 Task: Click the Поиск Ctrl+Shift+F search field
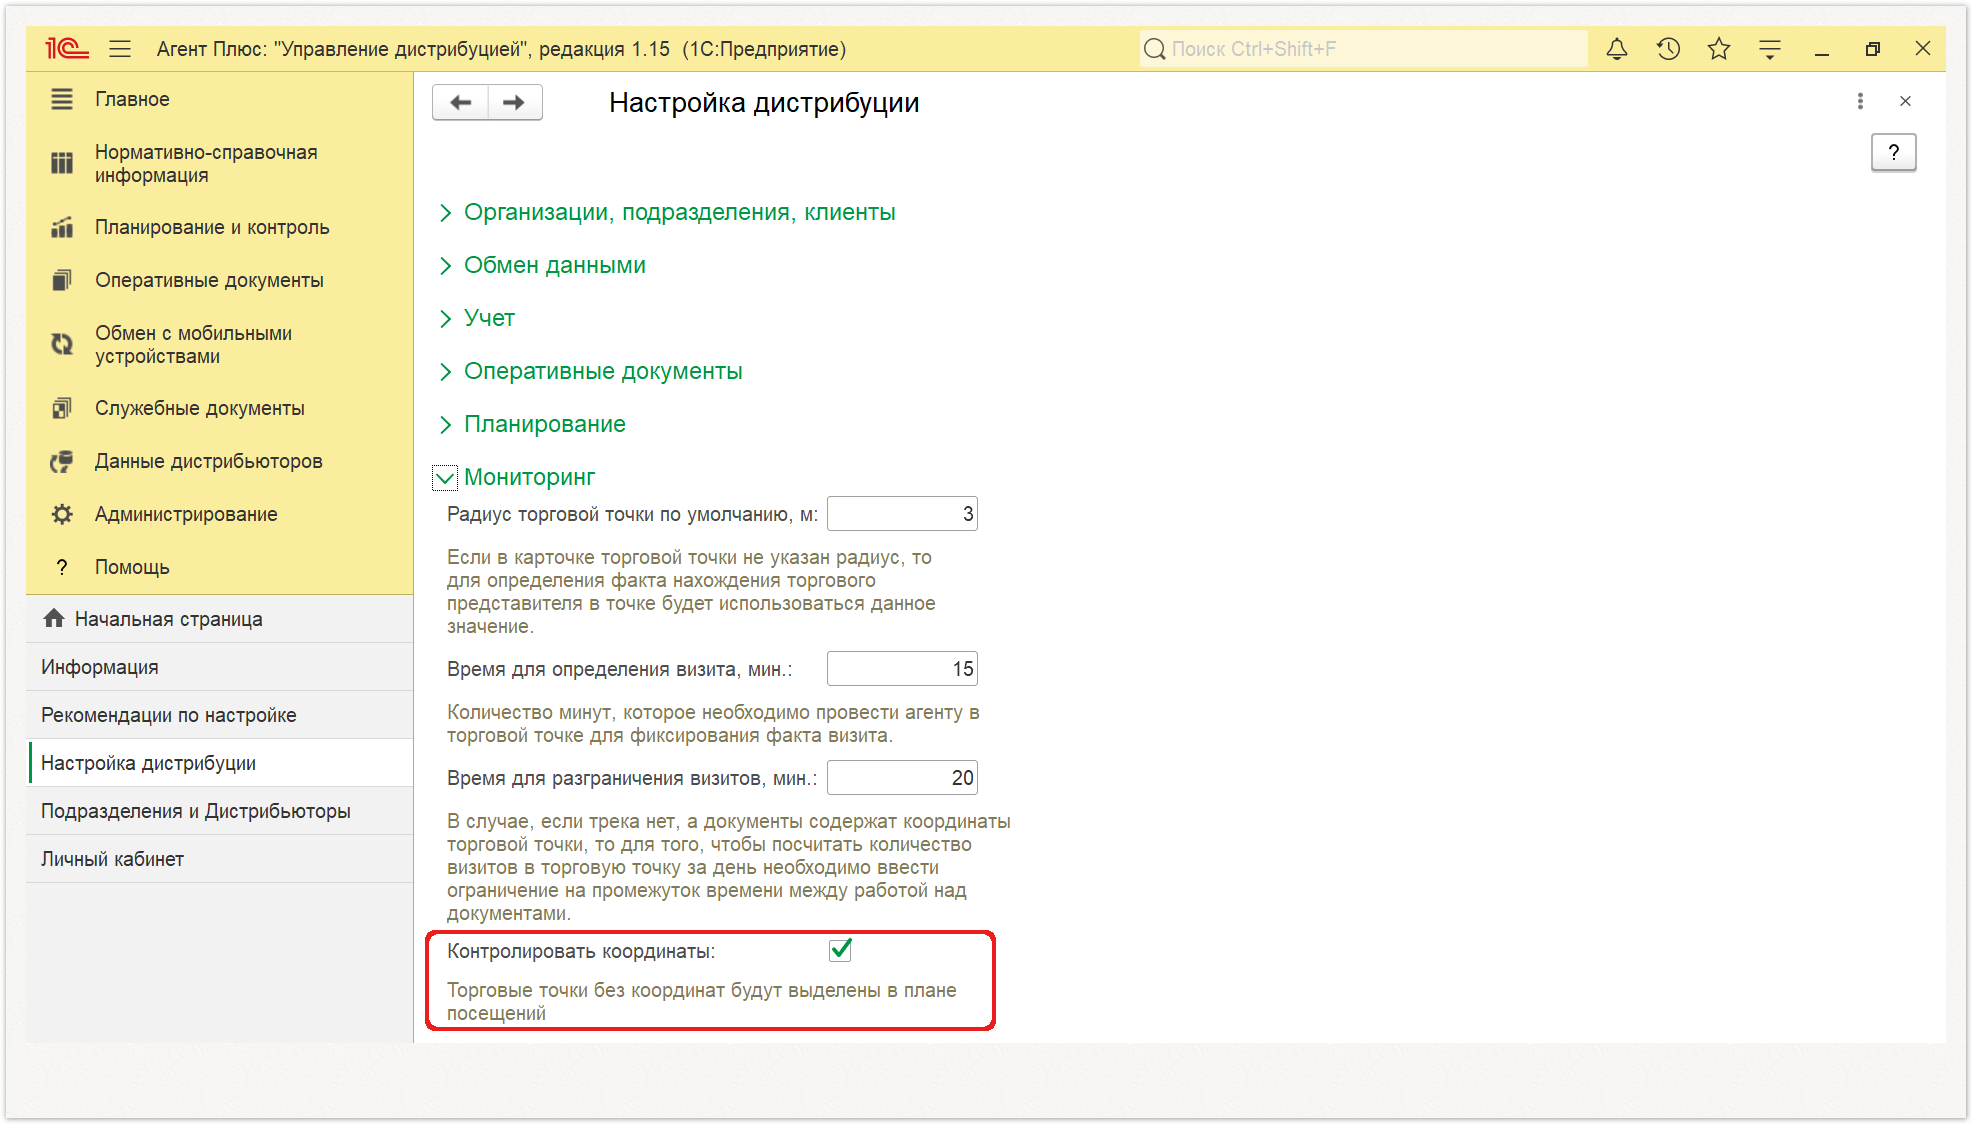click(1363, 49)
